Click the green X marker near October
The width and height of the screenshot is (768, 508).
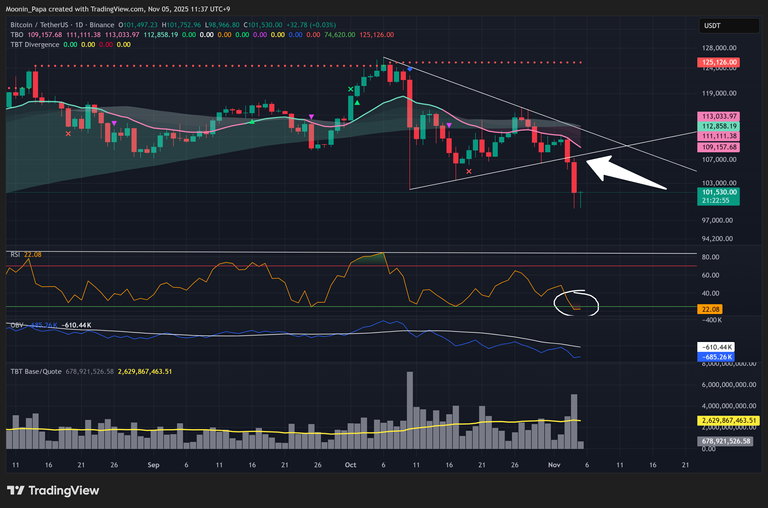click(351, 89)
